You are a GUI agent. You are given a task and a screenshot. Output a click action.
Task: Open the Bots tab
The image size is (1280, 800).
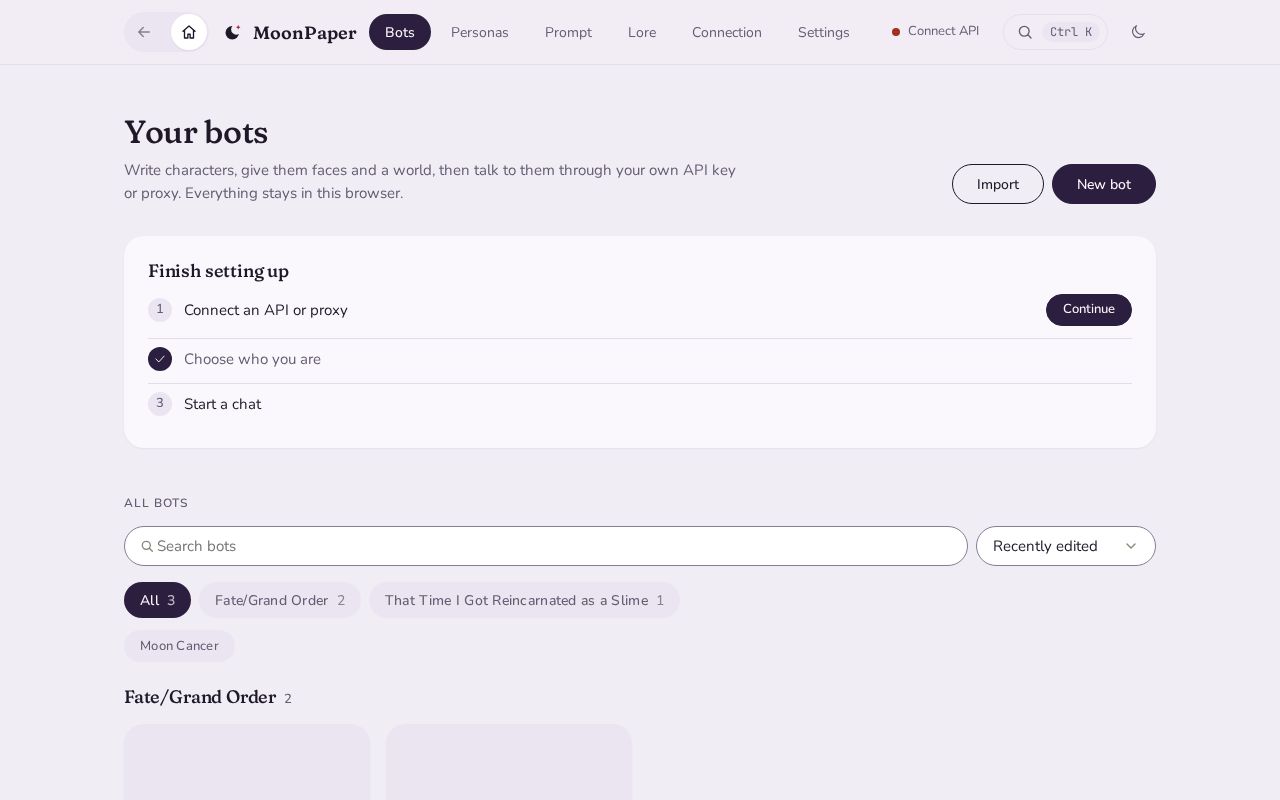(400, 32)
